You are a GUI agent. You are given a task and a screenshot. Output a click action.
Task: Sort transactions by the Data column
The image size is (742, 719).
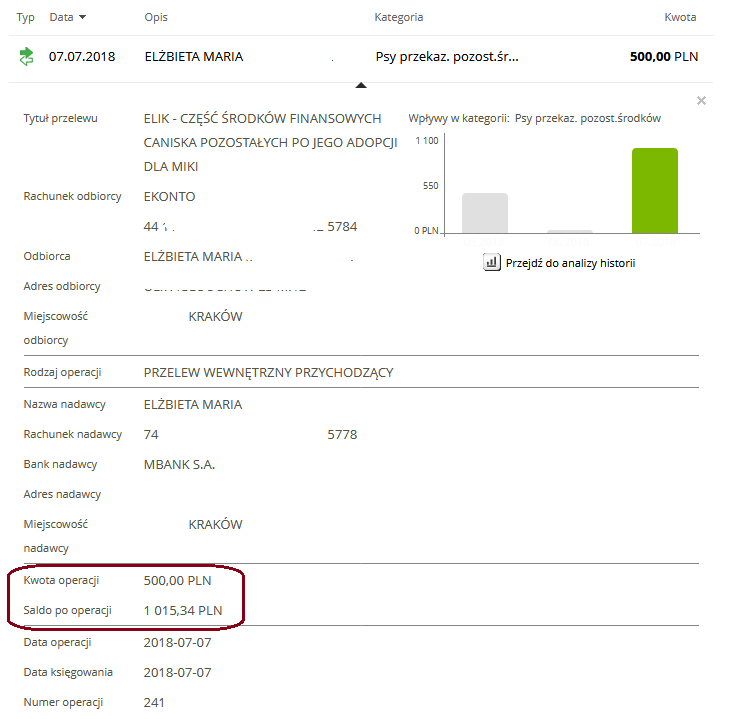(x=68, y=17)
